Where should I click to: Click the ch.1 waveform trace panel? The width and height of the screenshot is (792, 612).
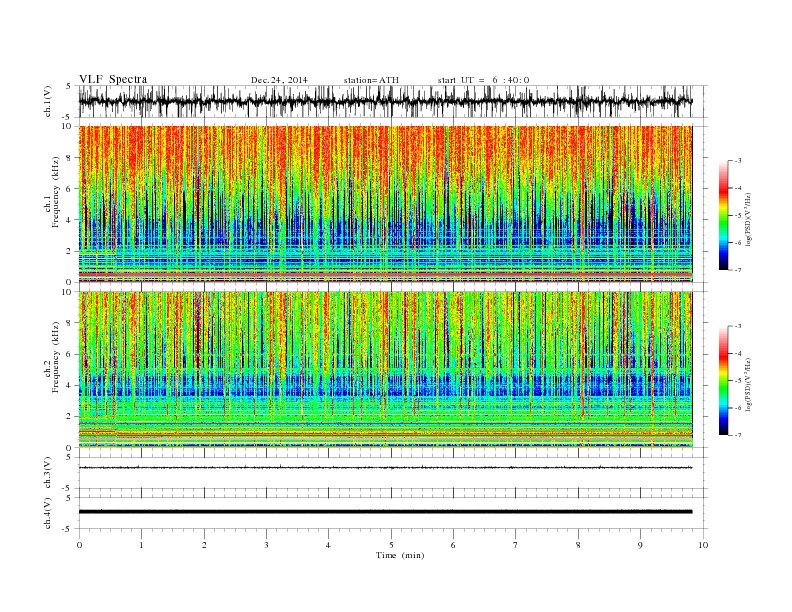(392, 101)
